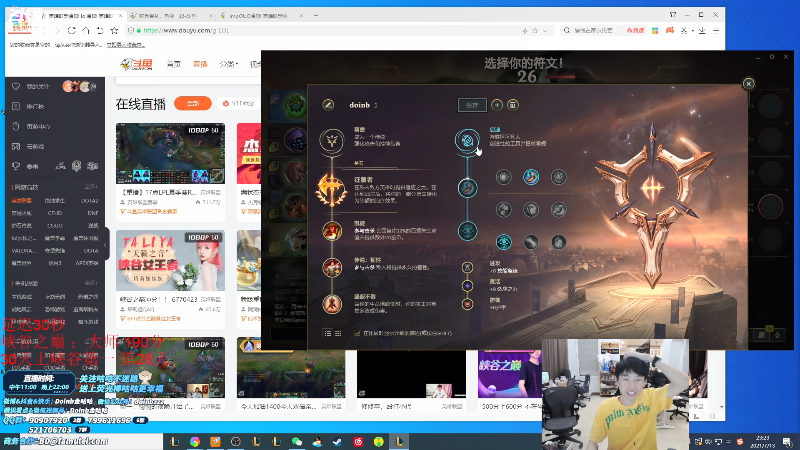Open NetEase Music red taskbar icon

click(358, 441)
